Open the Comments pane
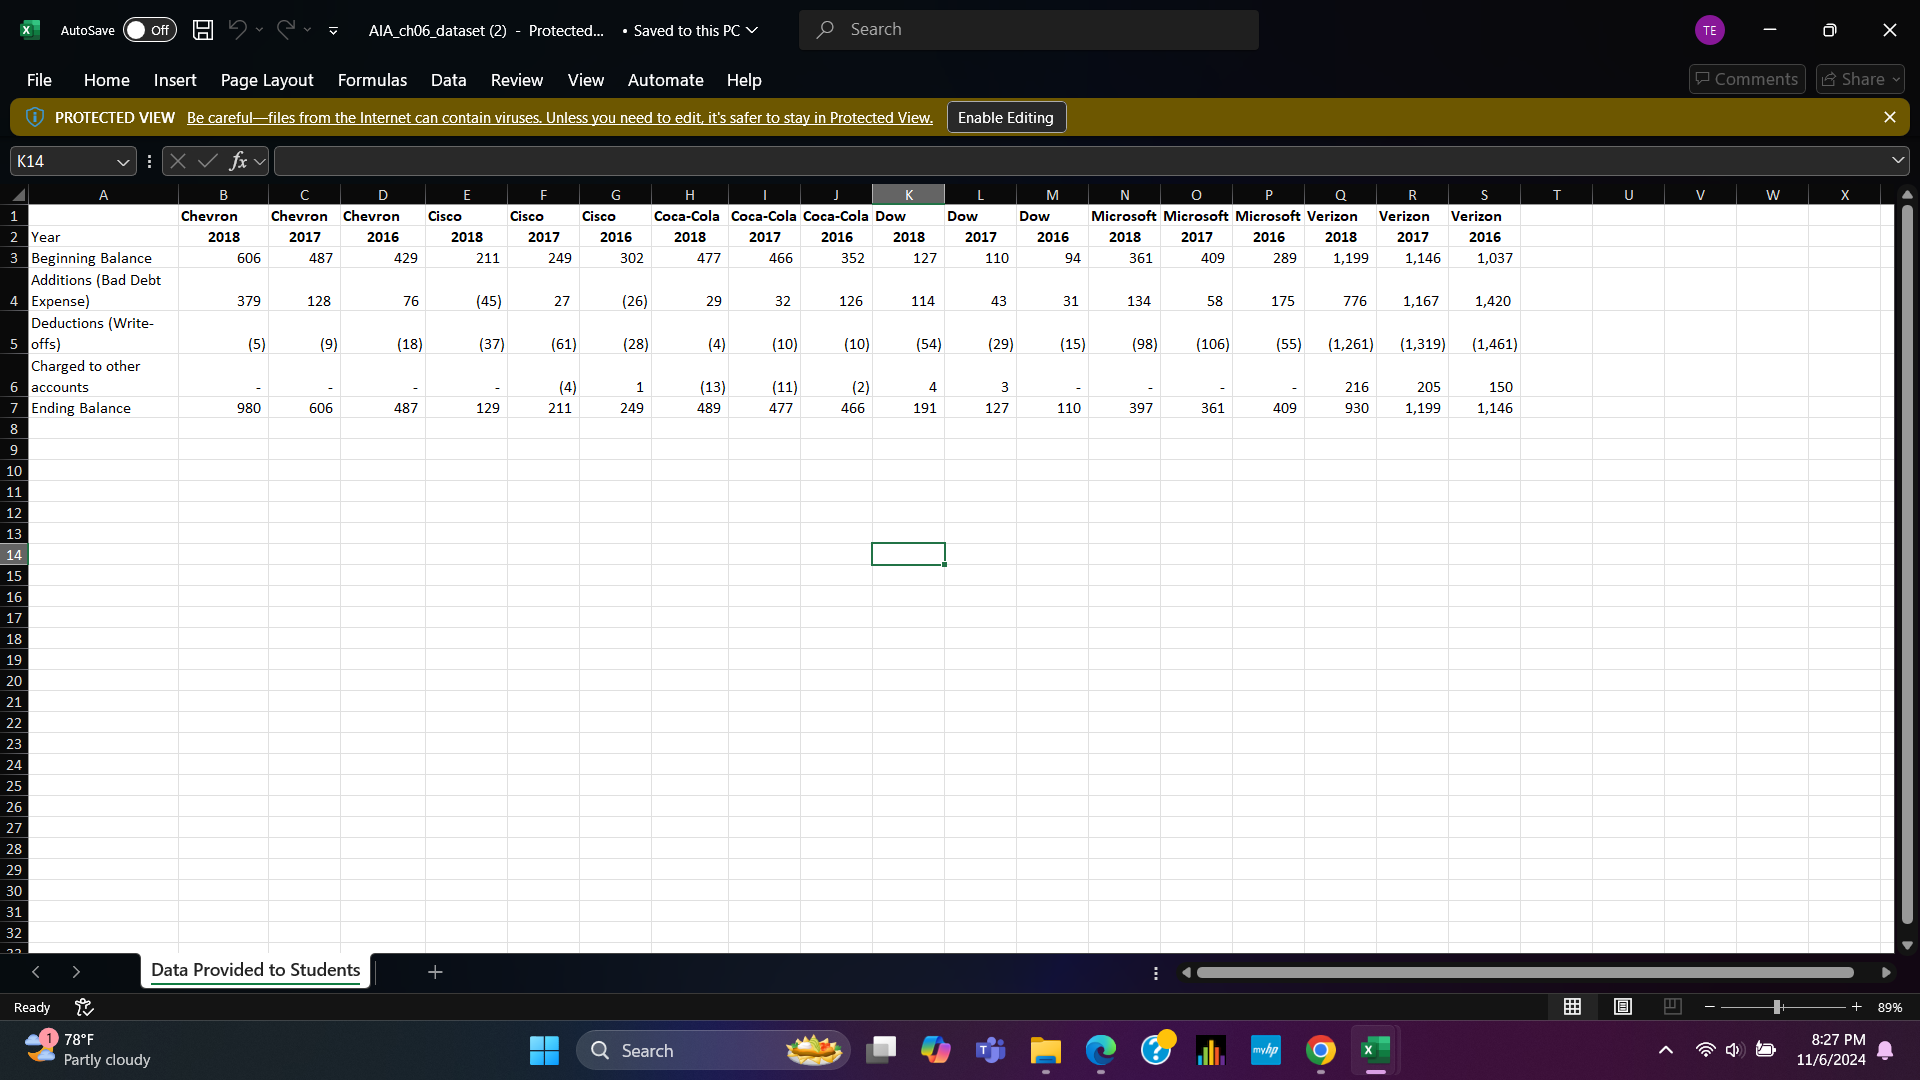The height and width of the screenshot is (1080, 1920). (1746, 79)
